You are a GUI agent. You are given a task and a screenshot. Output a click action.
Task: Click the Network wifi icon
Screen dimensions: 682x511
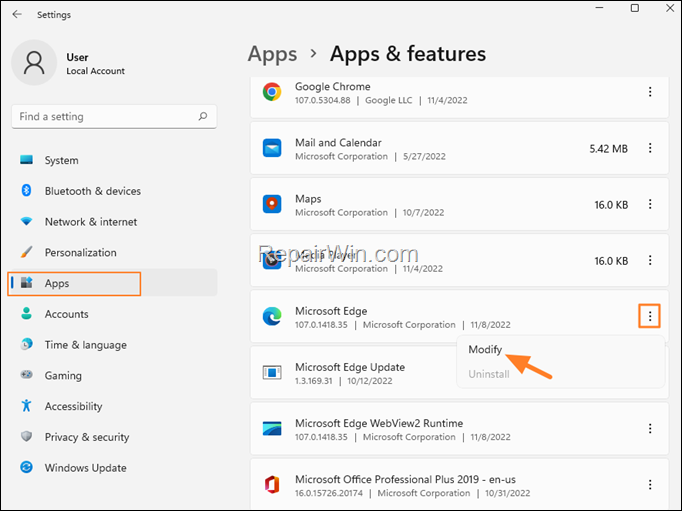(x=27, y=221)
